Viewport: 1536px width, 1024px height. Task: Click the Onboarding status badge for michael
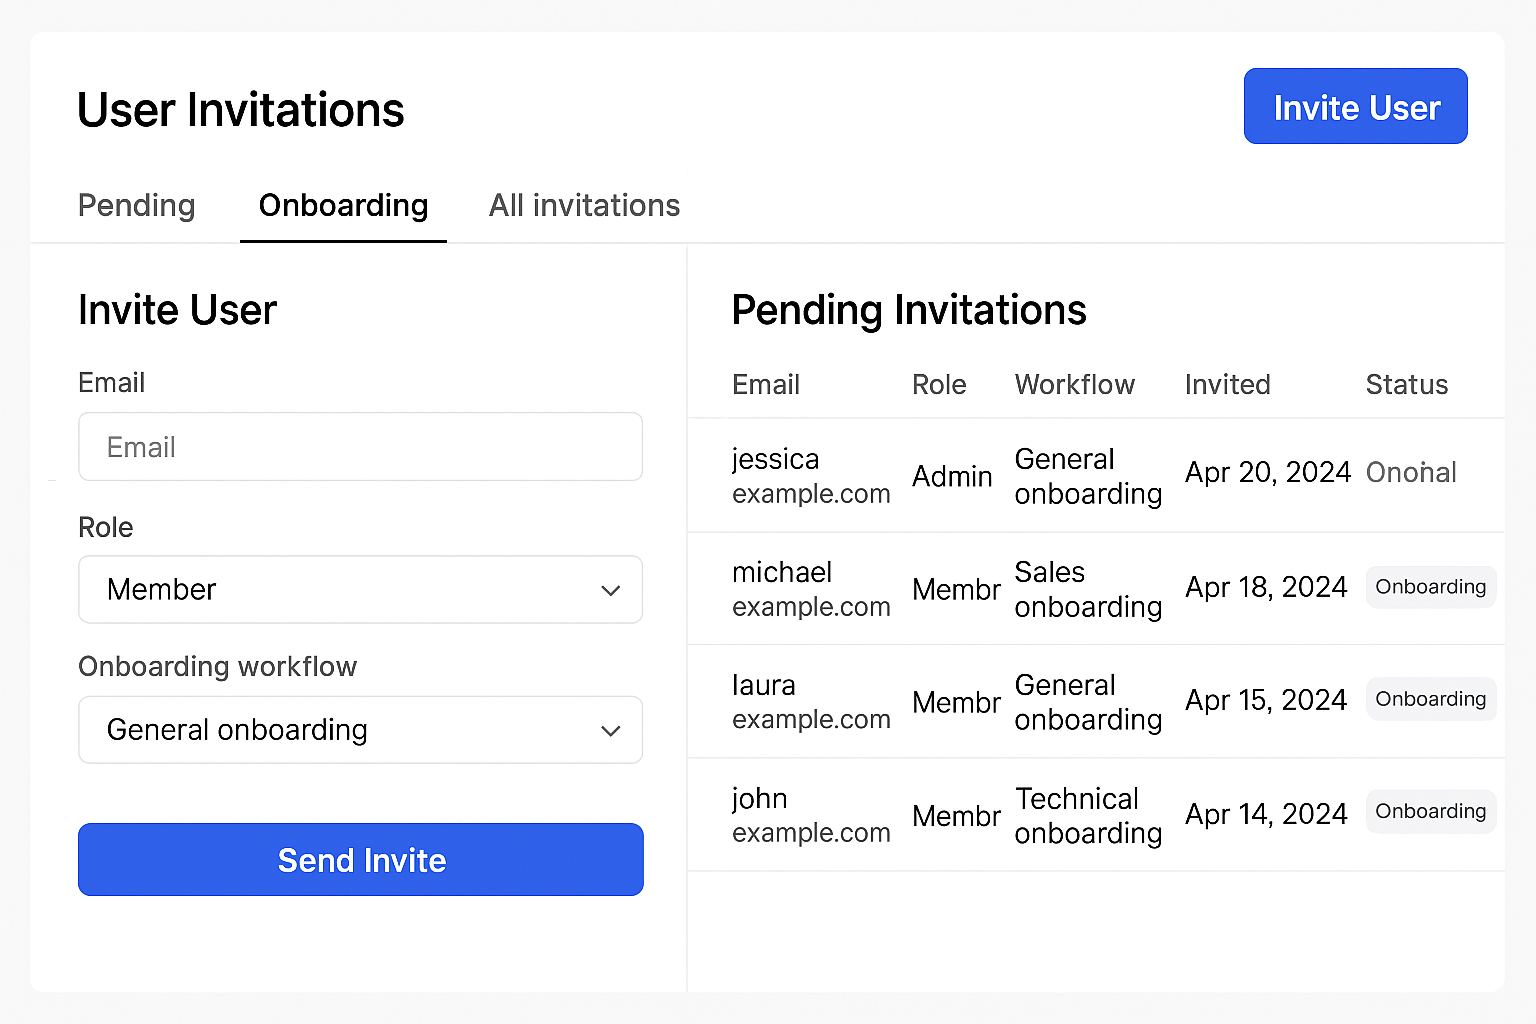click(x=1430, y=587)
